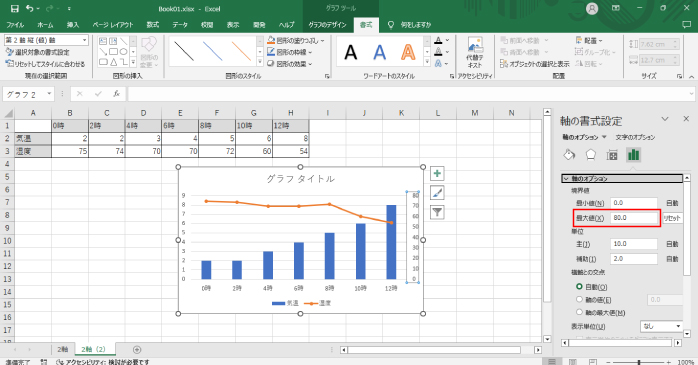The height and width of the screenshot is (365, 698).
Task: Select 自動(O) radio button
Action: click(x=579, y=287)
